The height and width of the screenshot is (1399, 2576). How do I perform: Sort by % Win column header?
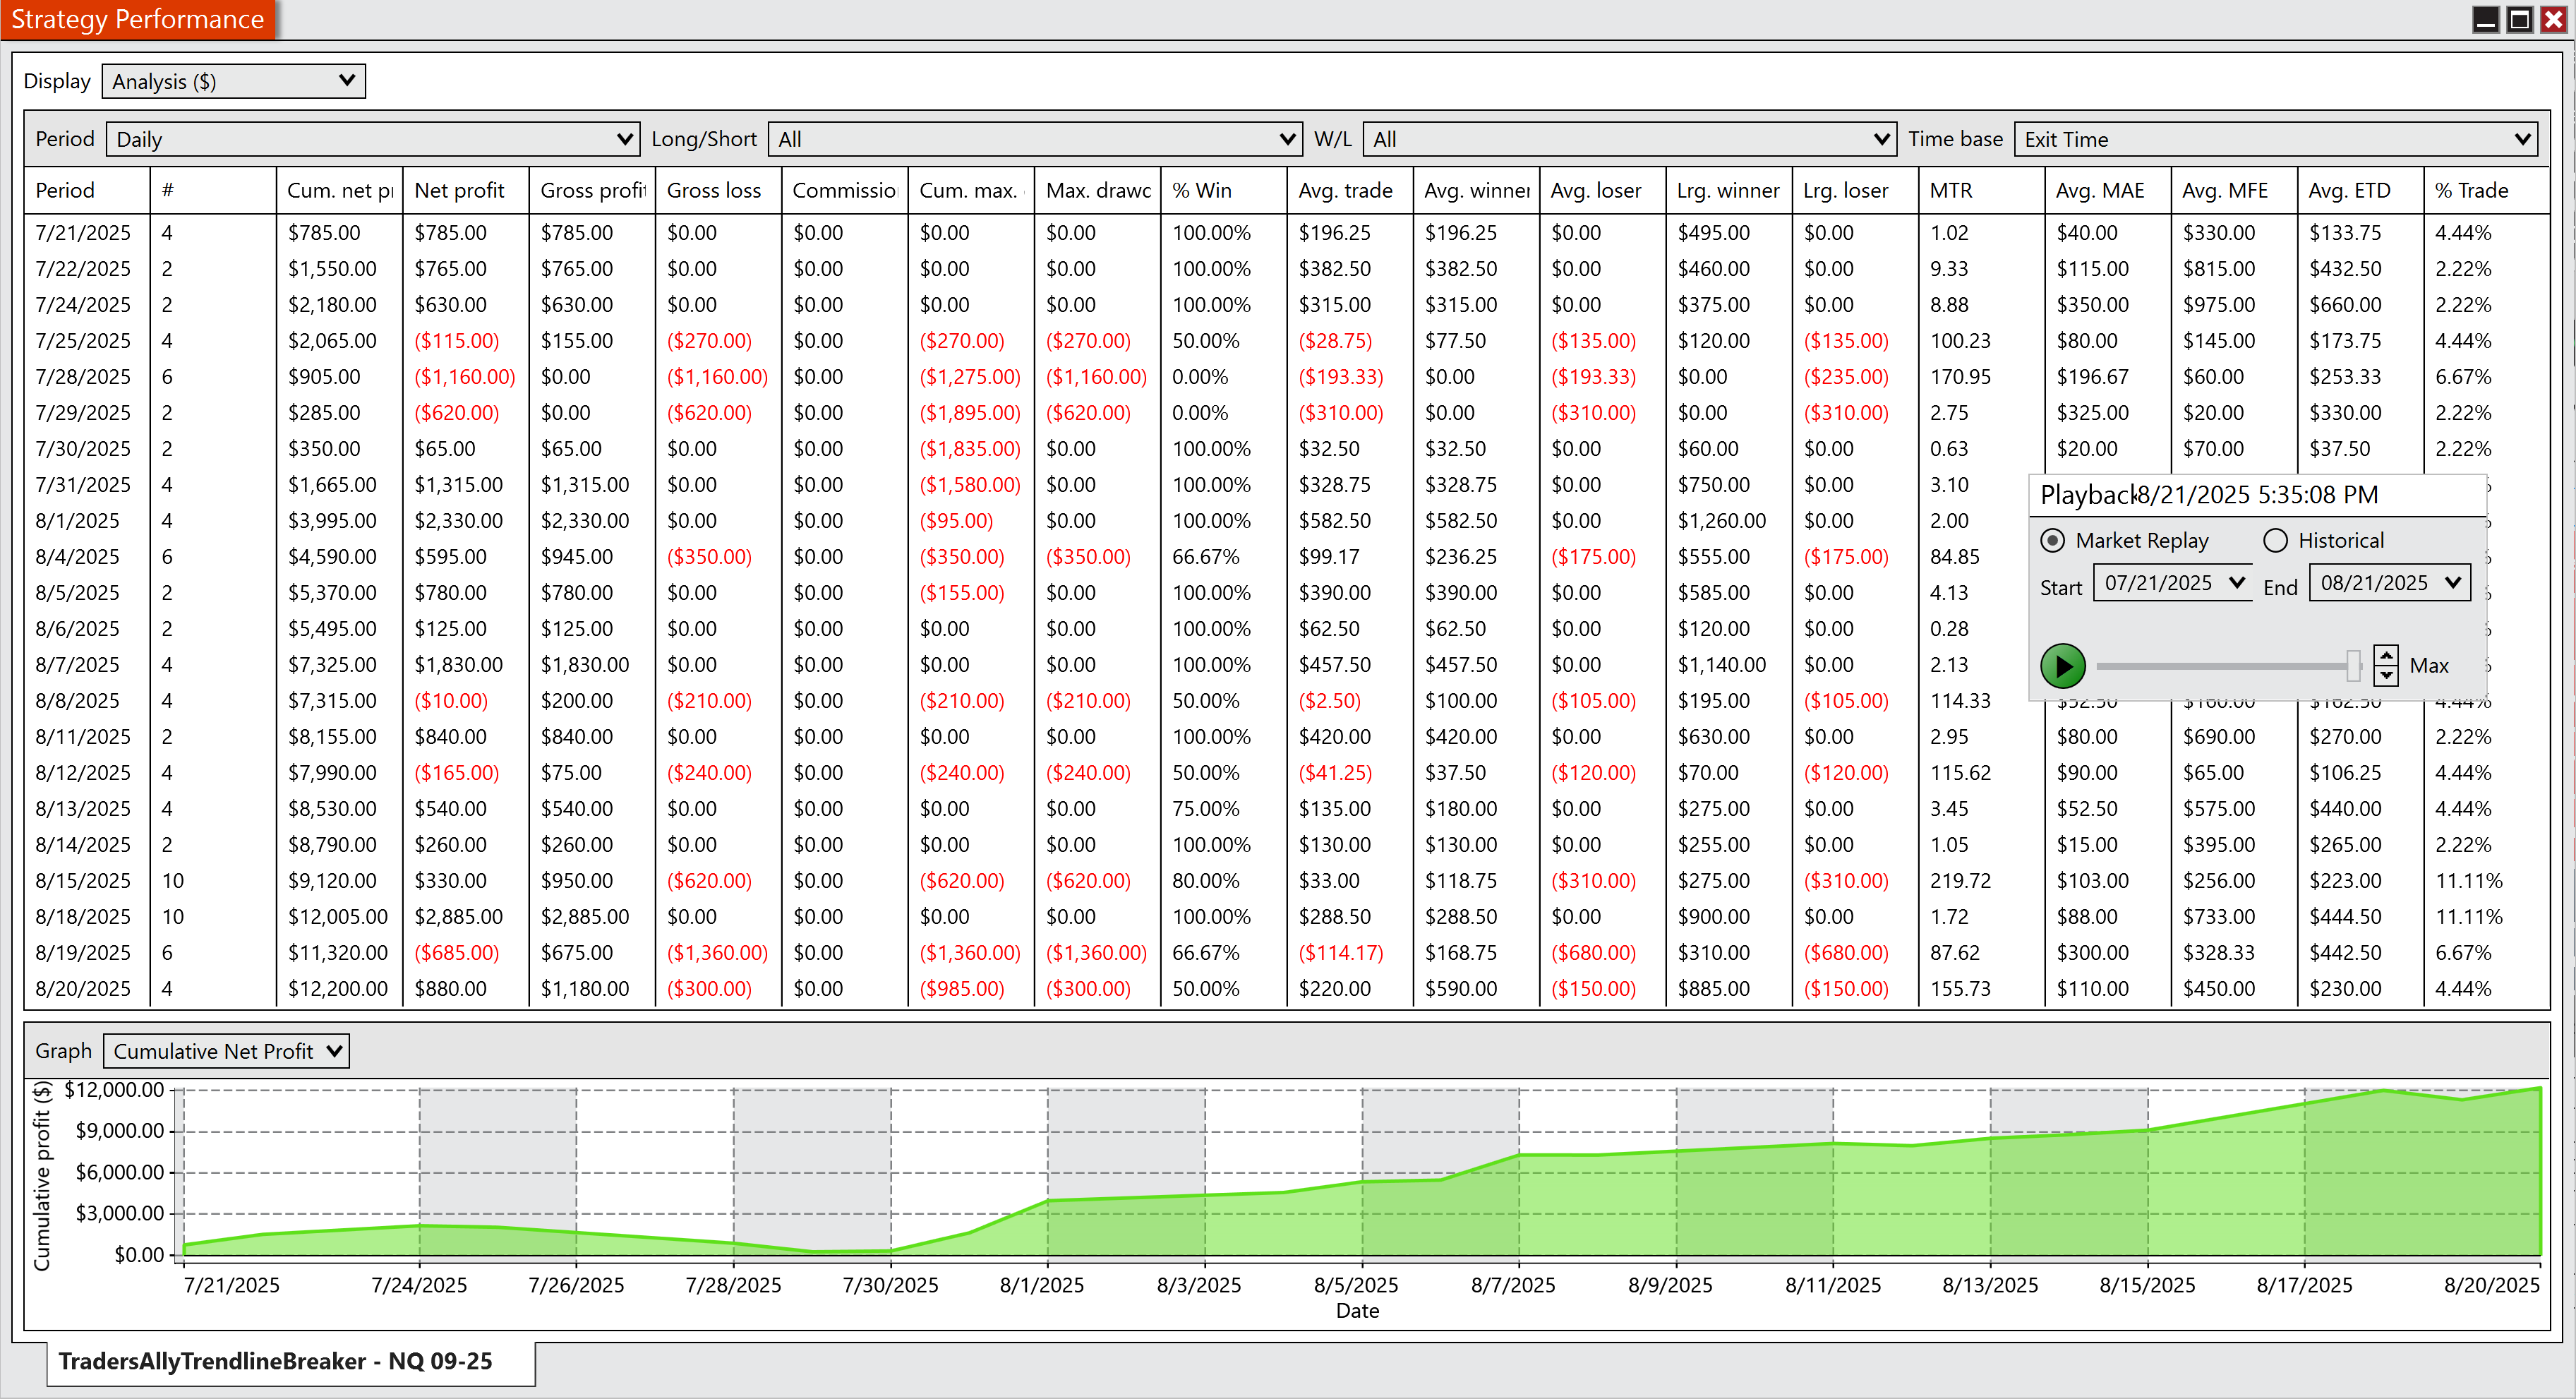pos(1201,190)
